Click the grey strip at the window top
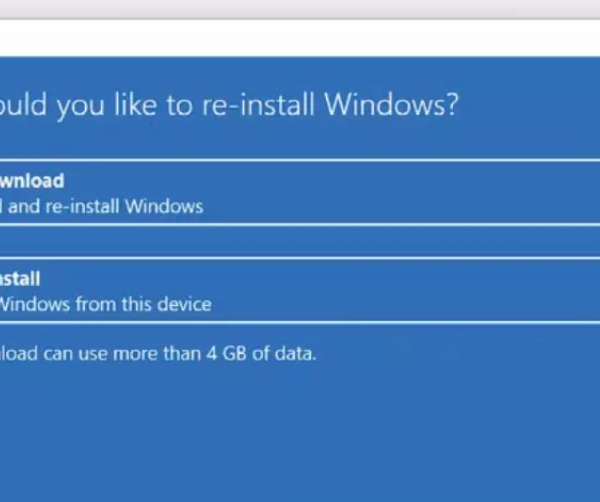The height and width of the screenshot is (502, 600). [300, 10]
